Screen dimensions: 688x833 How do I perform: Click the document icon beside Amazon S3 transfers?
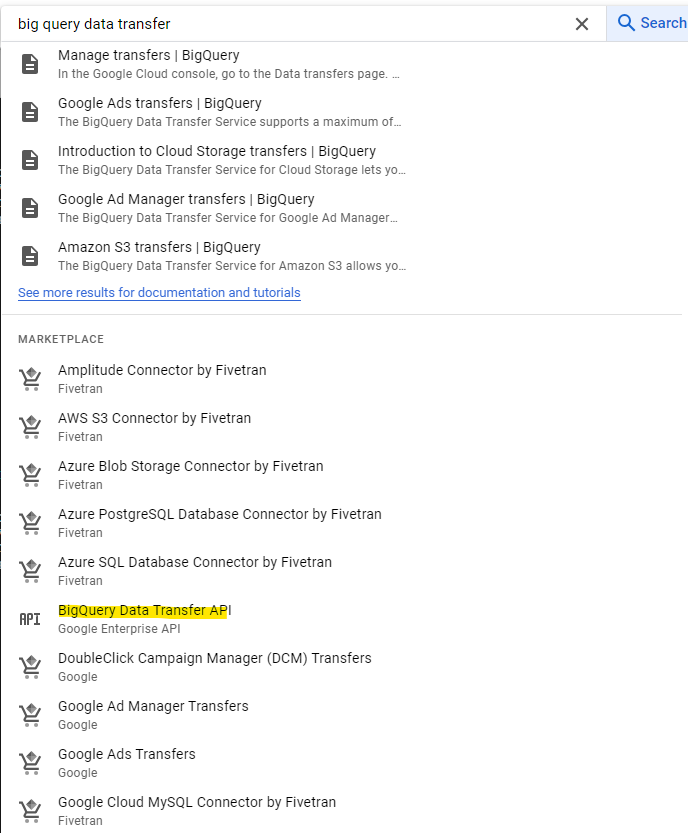pos(30,256)
